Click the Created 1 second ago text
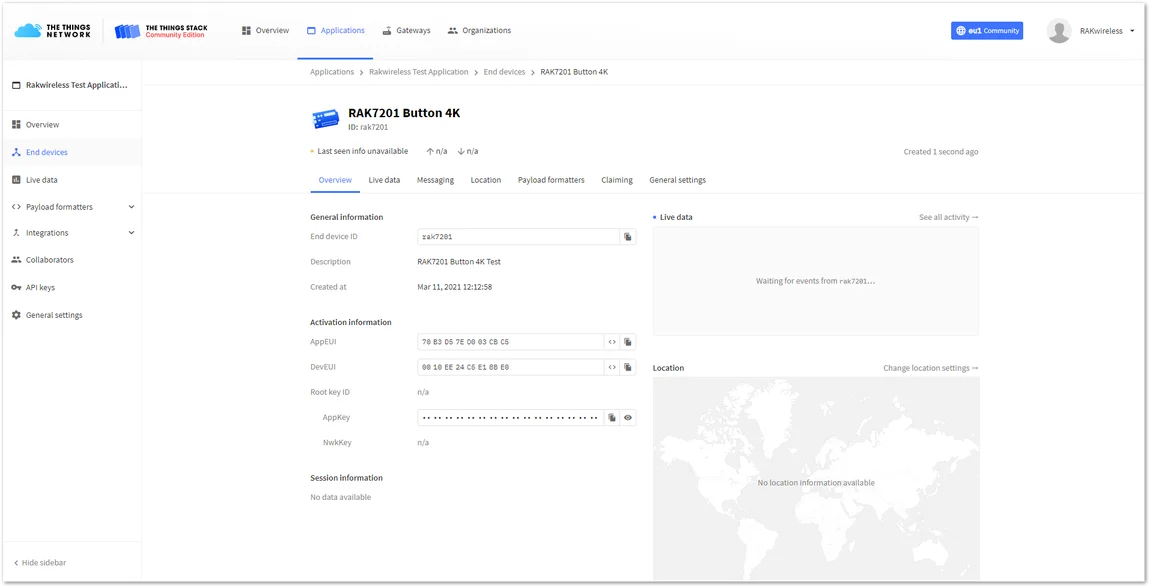Screen dimensions: 1150x587 941,152
